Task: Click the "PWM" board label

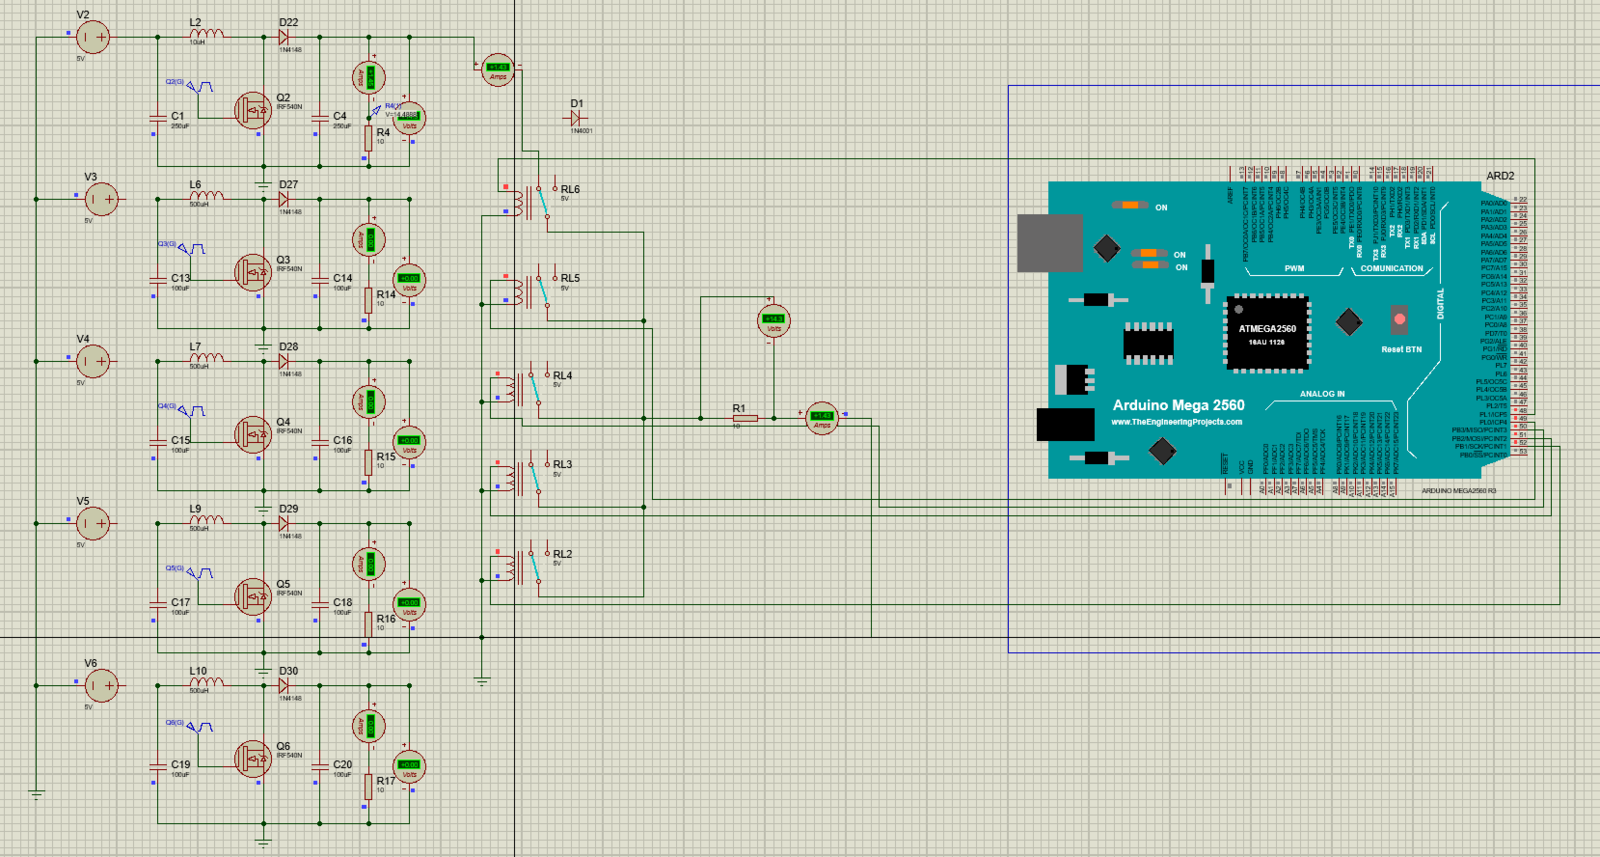Action: 1294,269
